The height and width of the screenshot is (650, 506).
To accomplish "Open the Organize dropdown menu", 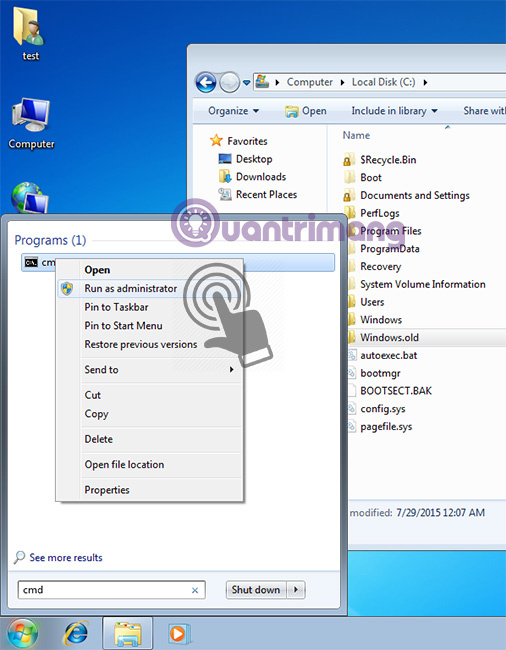I will (x=233, y=111).
